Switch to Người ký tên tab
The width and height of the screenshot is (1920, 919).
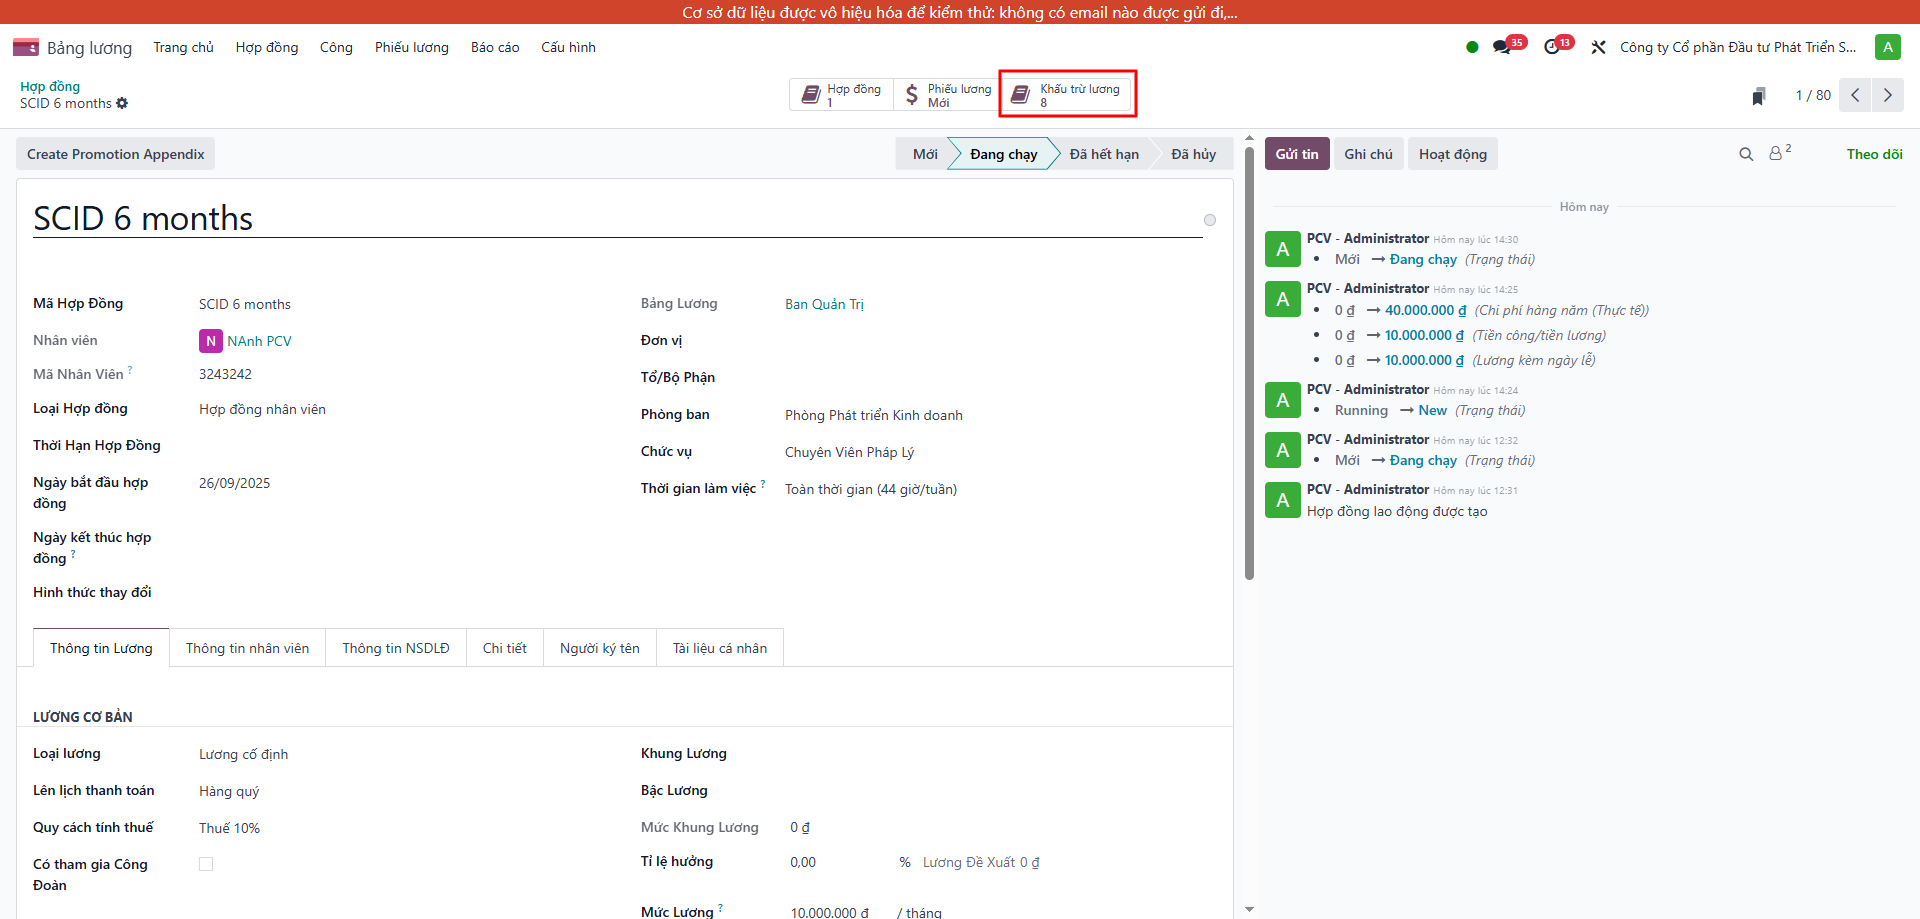click(600, 648)
